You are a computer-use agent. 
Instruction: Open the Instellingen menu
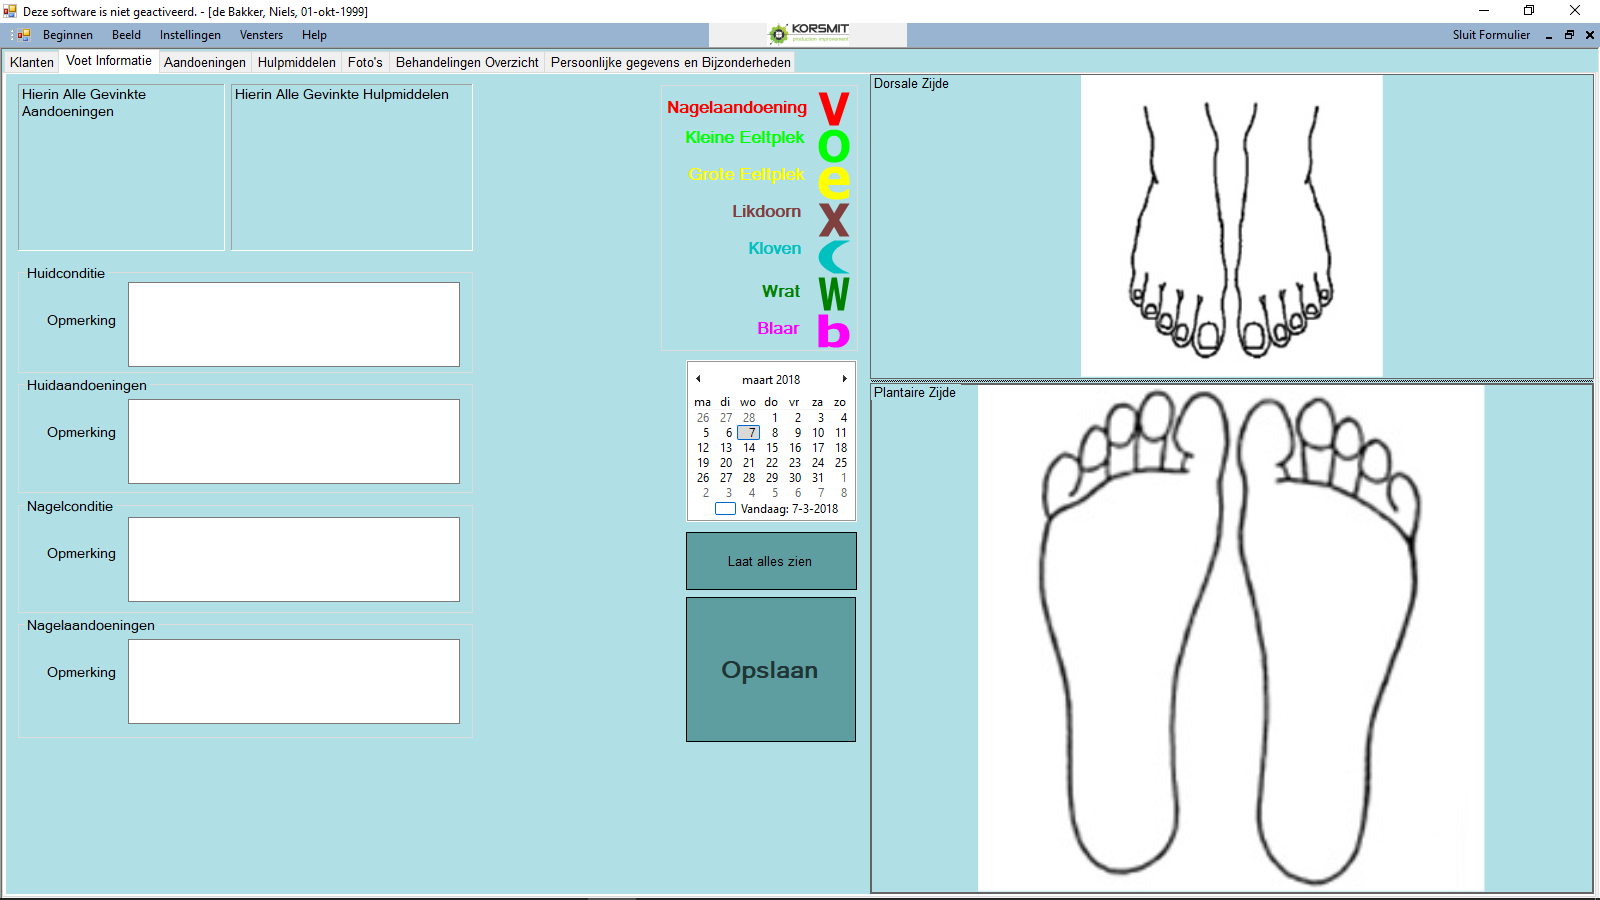[190, 35]
